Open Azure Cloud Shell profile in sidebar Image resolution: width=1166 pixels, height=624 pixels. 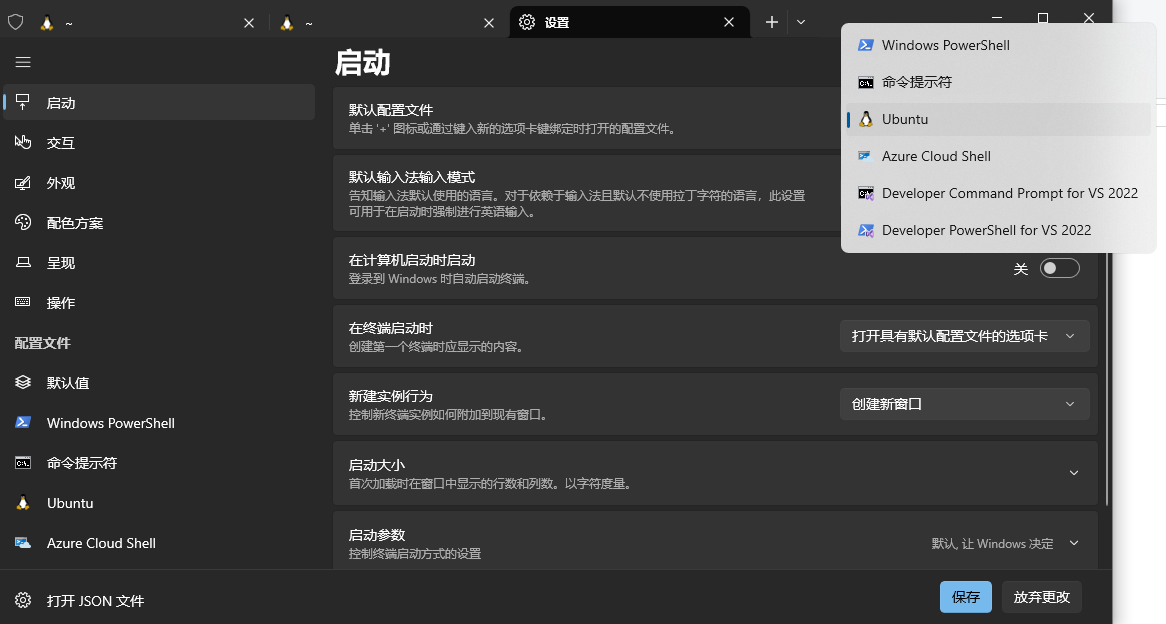(160, 543)
